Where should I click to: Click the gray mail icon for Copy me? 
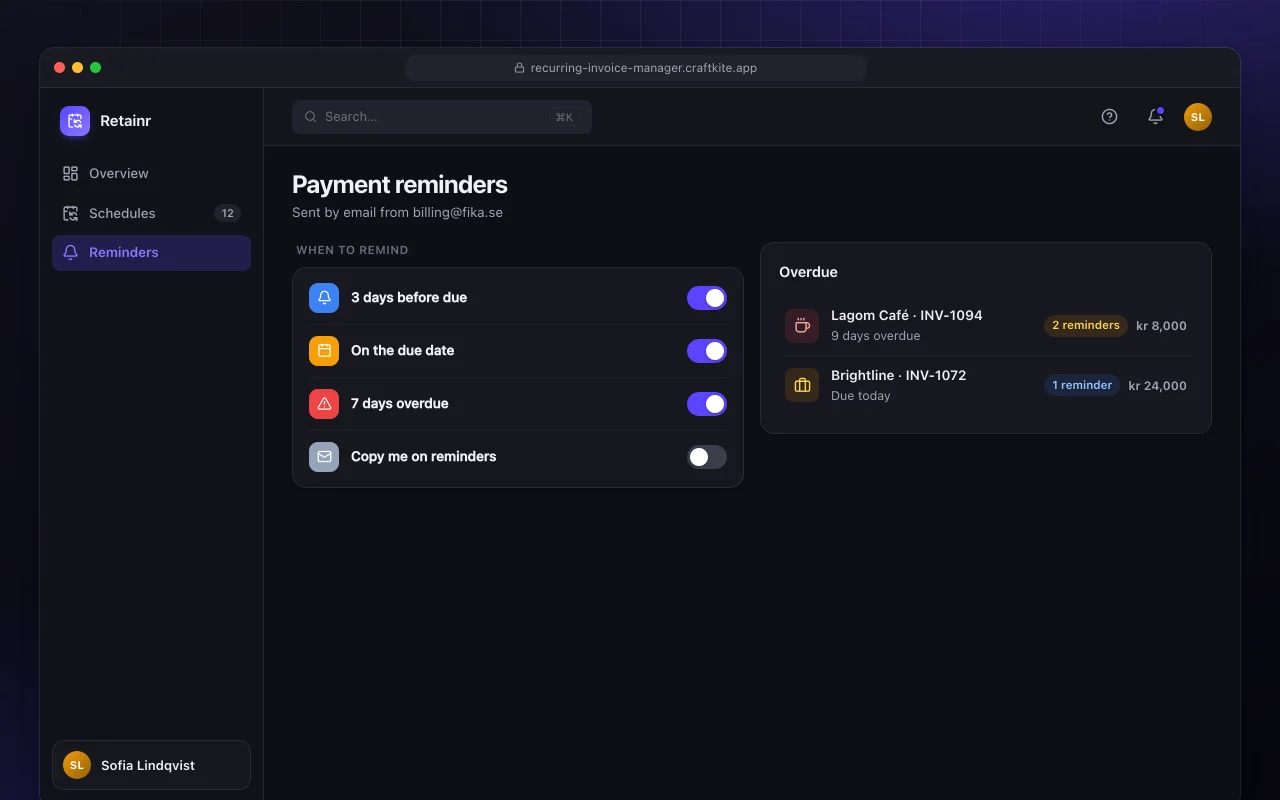[x=324, y=457]
